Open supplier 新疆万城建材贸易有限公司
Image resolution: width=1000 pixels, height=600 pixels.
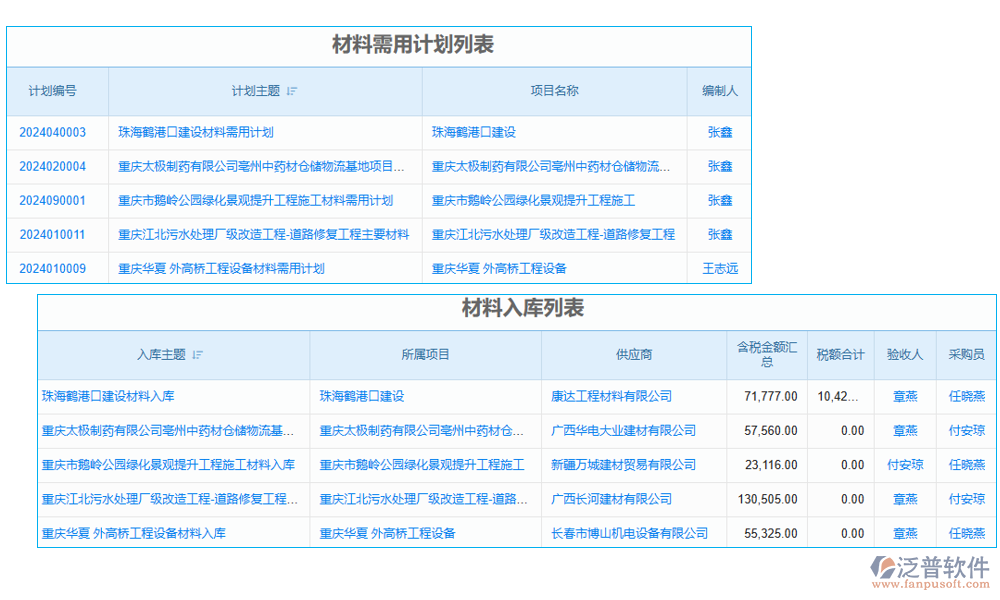click(x=623, y=465)
